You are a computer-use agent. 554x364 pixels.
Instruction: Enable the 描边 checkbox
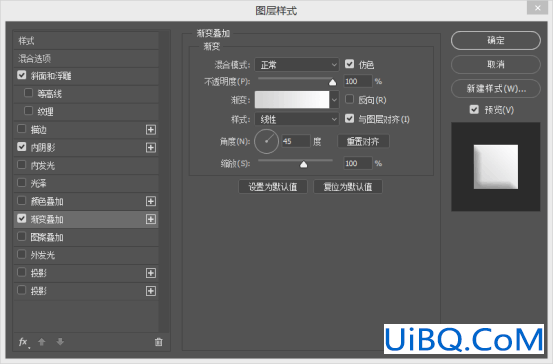point(22,129)
